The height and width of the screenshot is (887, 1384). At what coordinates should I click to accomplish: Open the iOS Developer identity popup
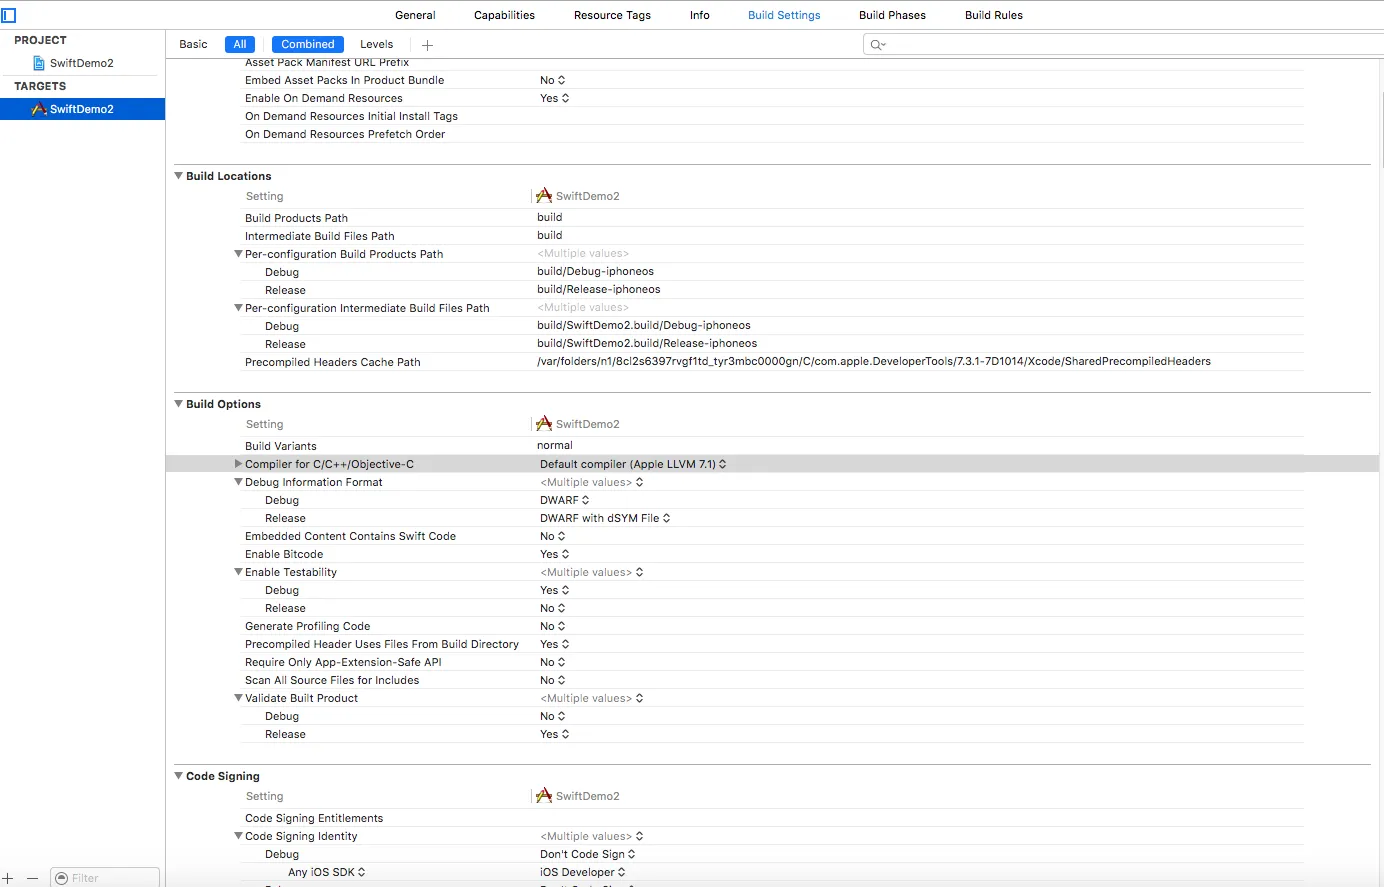pyautogui.click(x=583, y=872)
